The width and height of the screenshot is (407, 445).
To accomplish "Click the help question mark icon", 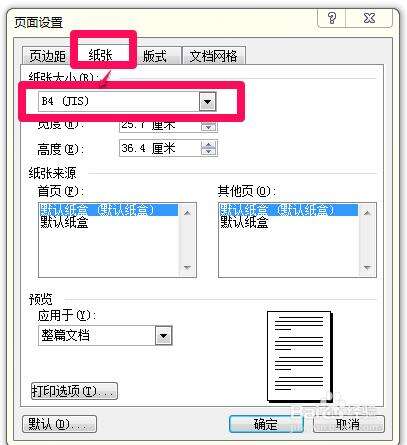I will coord(332,18).
